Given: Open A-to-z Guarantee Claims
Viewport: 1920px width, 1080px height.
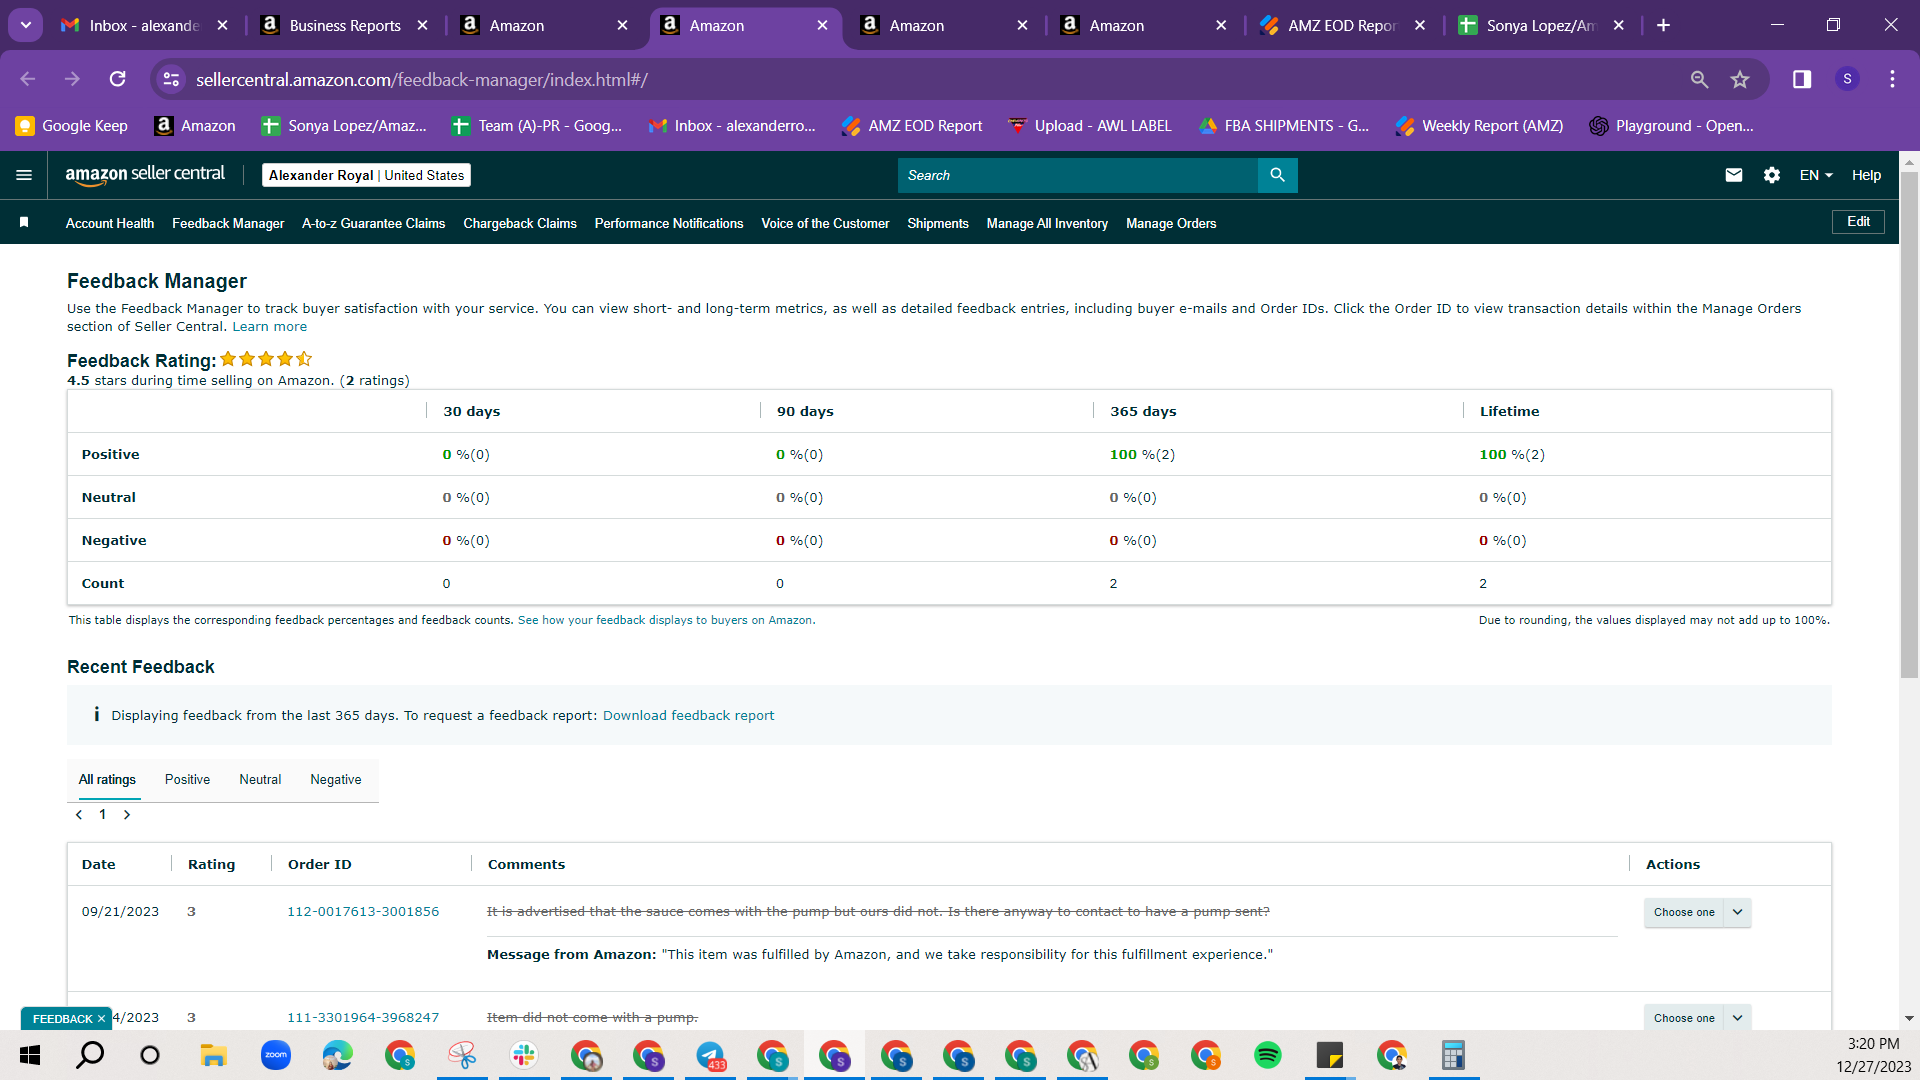Looking at the screenshot, I should coord(373,224).
